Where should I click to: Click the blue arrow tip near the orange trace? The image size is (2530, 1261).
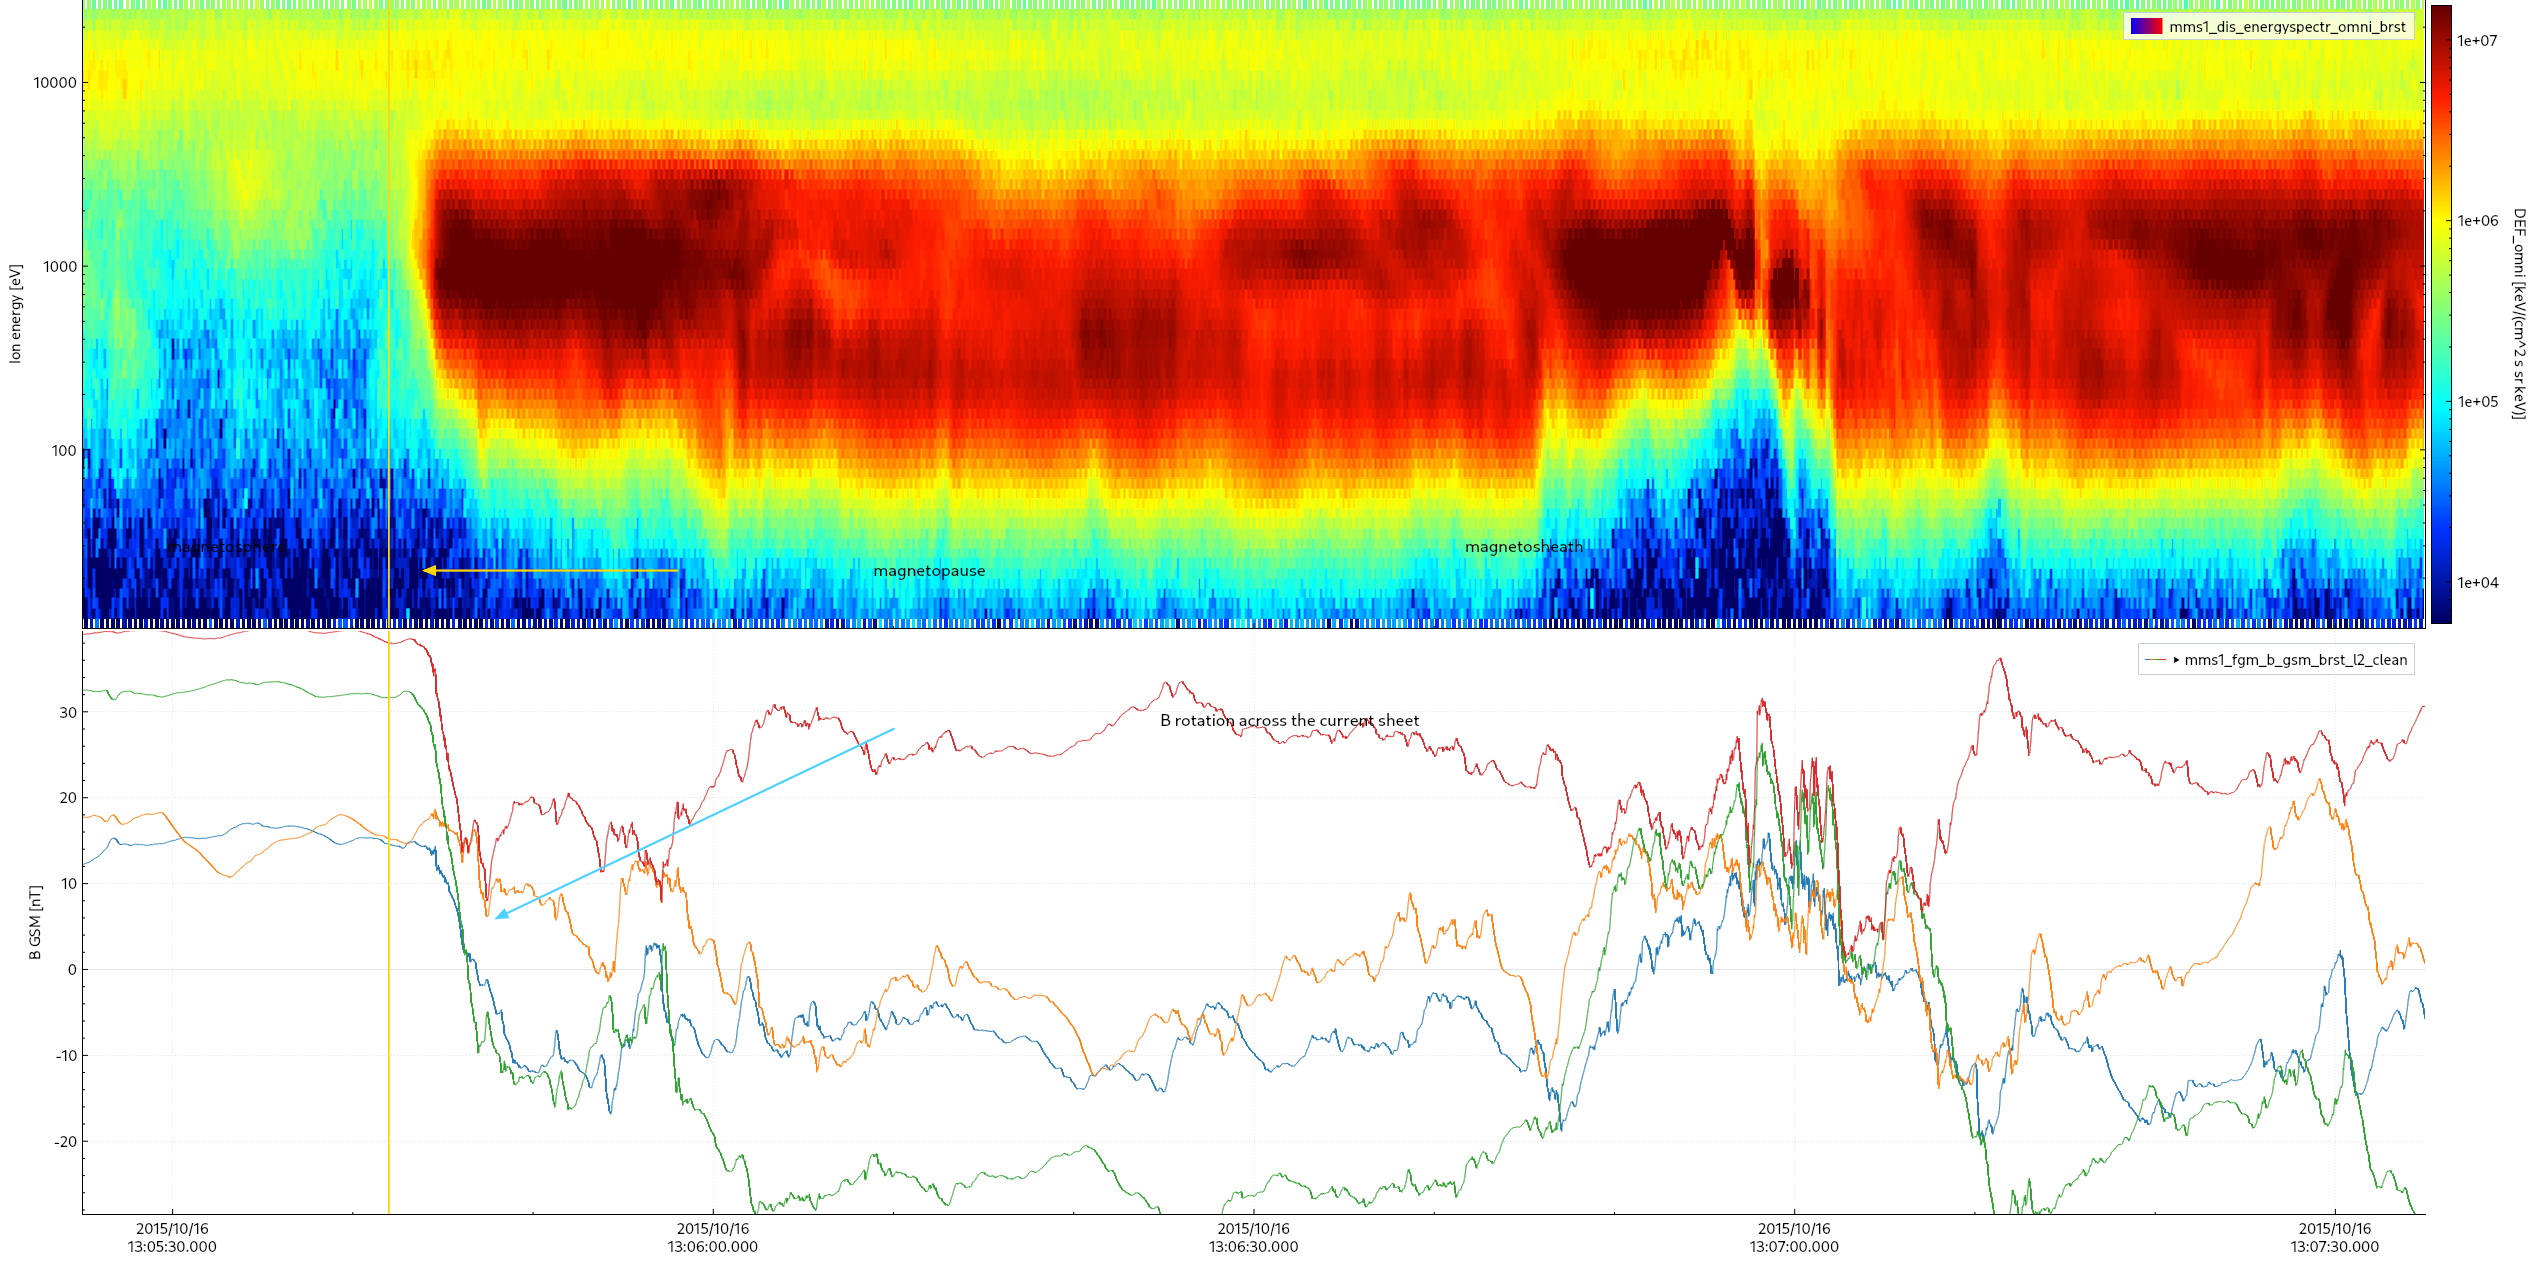[x=500, y=914]
